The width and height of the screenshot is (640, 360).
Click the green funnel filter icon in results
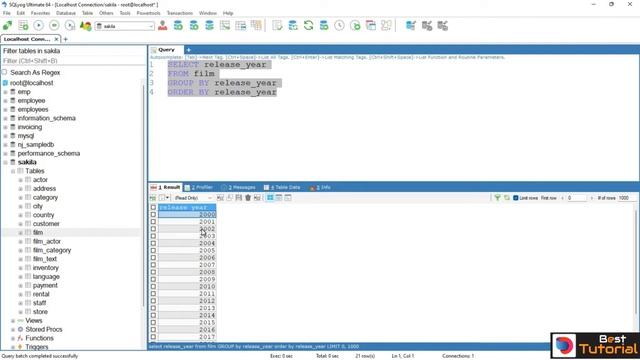click(497, 198)
